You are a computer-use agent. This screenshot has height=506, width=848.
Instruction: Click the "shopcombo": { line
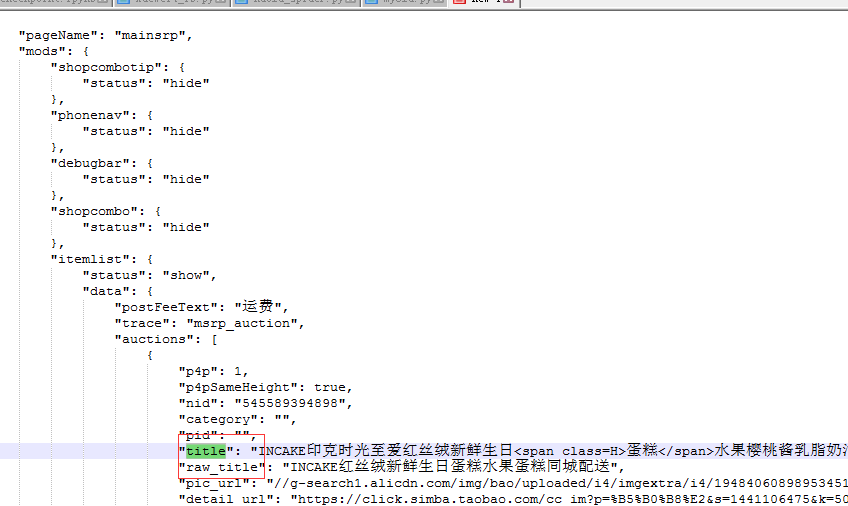105,211
